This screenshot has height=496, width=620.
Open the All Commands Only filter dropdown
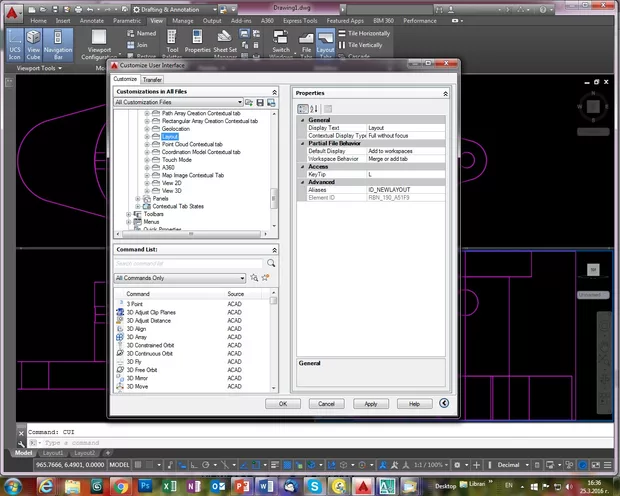click(241, 277)
